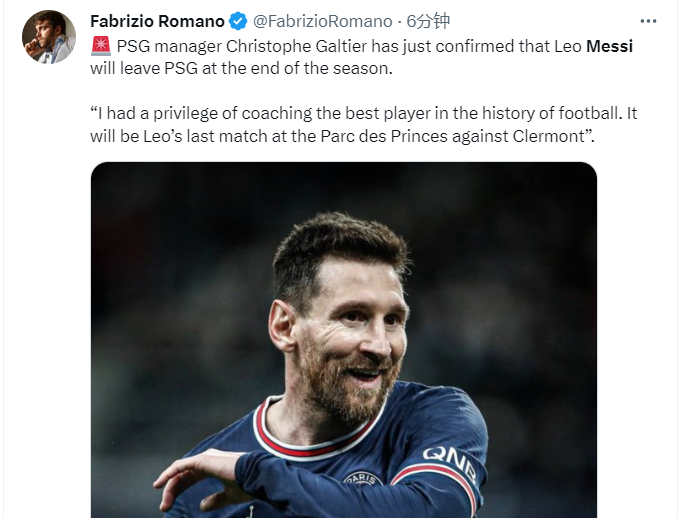
Task: Click the QNB sponsor logo on sleeve
Action: [449, 461]
